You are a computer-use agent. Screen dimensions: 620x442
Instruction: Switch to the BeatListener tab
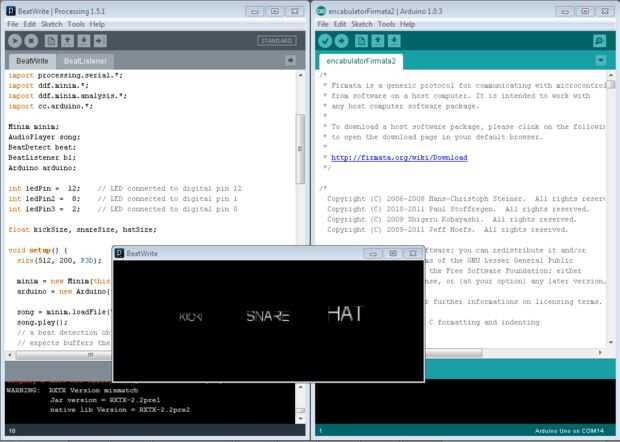[x=85, y=61]
